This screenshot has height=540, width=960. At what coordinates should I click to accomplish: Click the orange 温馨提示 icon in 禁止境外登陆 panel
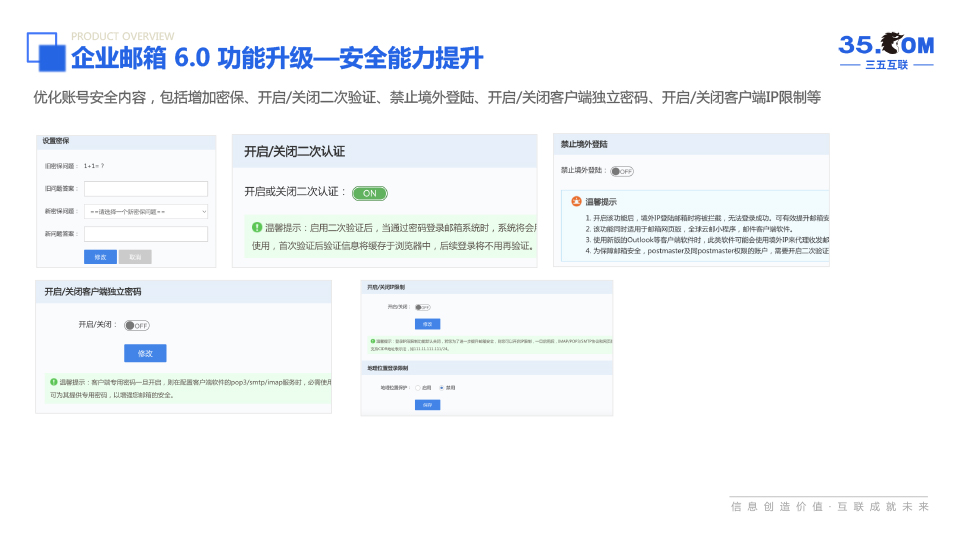coord(576,201)
